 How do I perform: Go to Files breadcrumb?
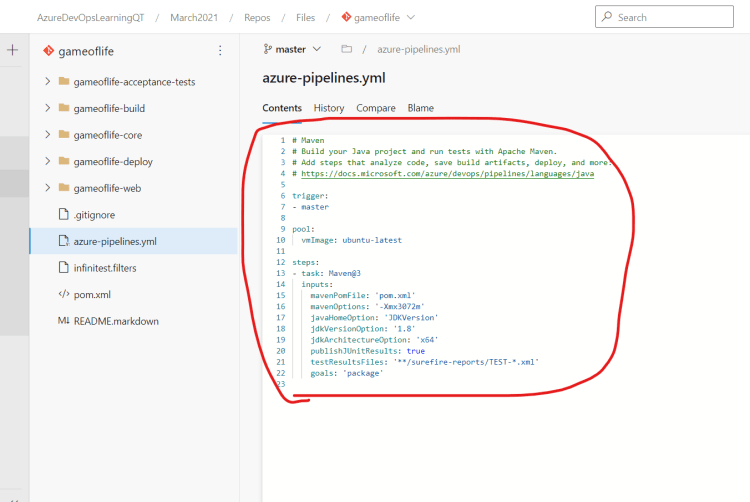click(305, 18)
